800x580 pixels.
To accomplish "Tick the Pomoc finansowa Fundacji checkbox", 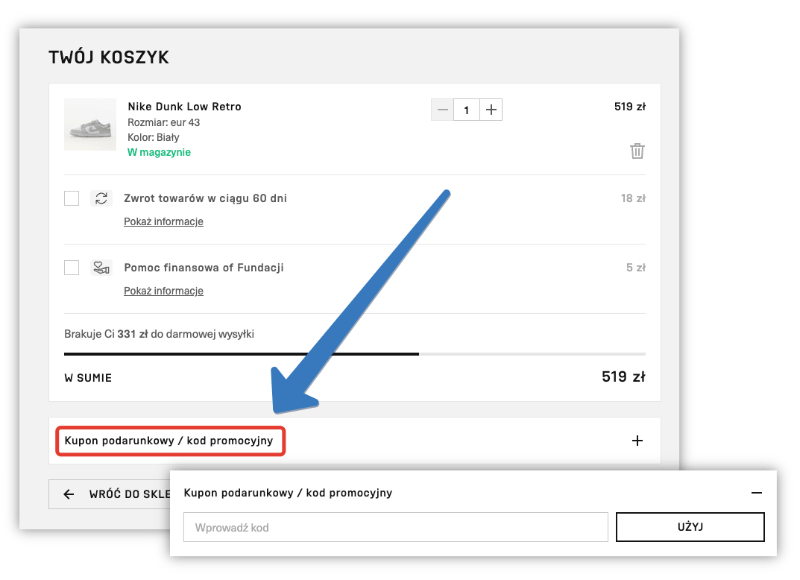I will (x=72, y=268).
